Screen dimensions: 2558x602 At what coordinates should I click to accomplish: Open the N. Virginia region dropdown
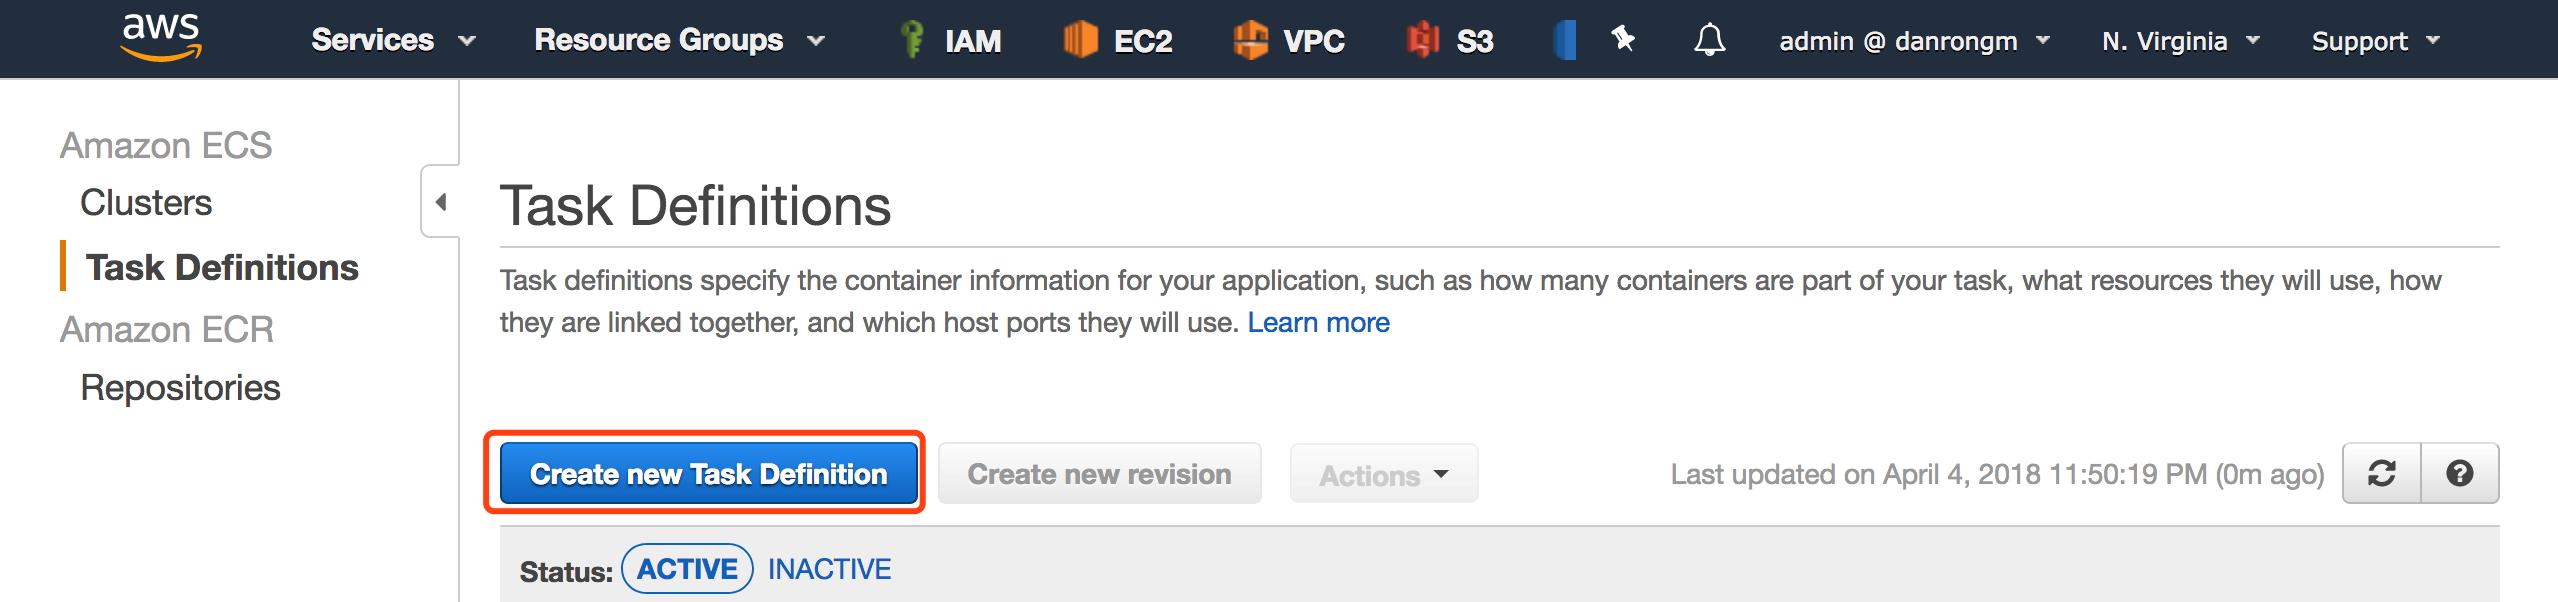2181,41
